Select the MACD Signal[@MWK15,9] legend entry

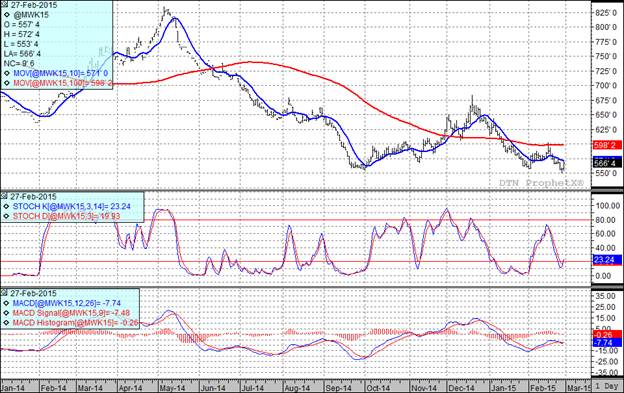(71, 313)
